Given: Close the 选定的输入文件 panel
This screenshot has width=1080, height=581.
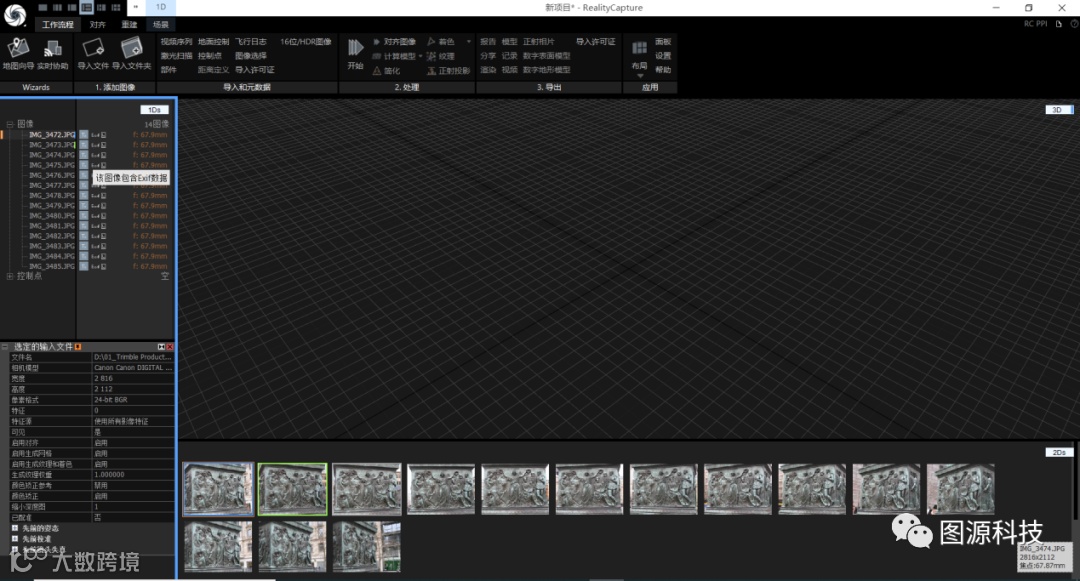Looking at the screenshot, I should pos(169,347).
